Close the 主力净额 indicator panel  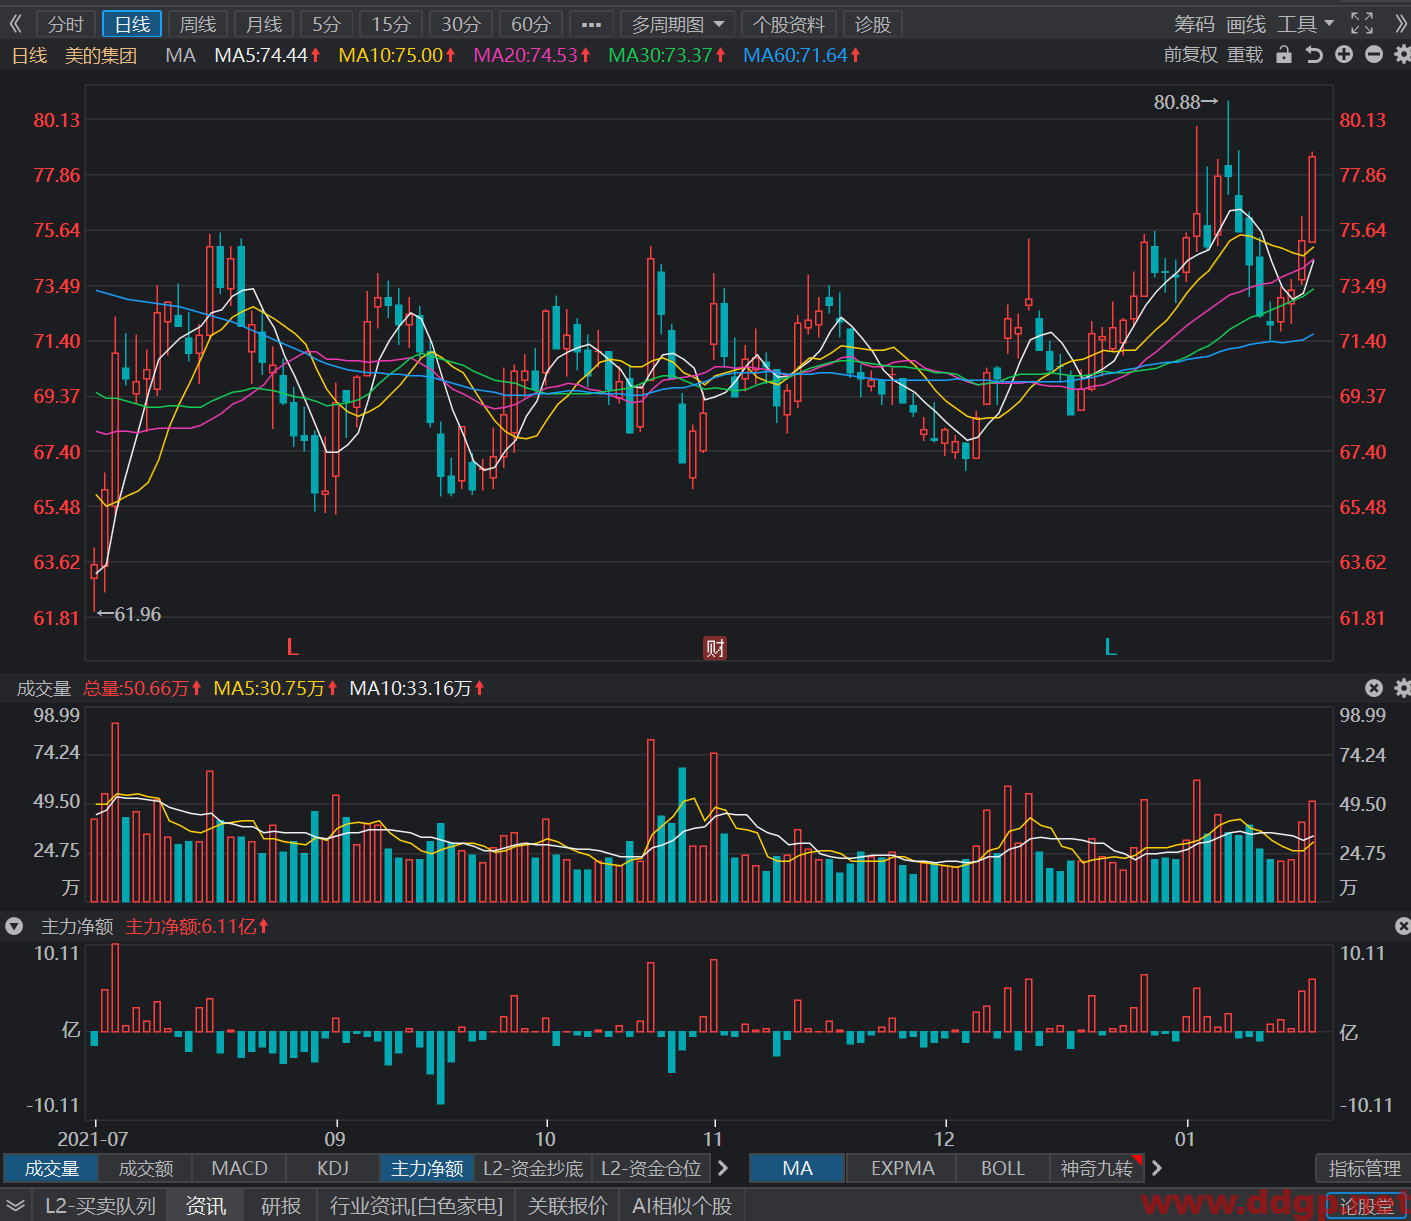pos(1402,926)
